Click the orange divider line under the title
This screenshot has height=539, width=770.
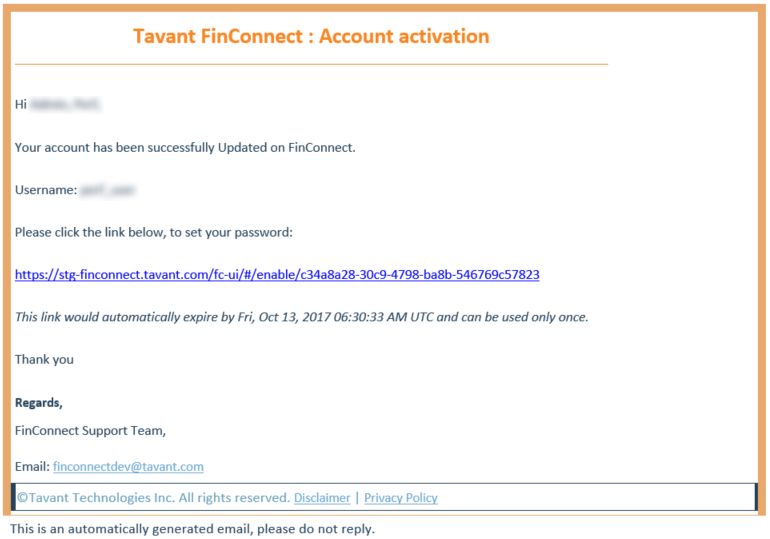311,64
